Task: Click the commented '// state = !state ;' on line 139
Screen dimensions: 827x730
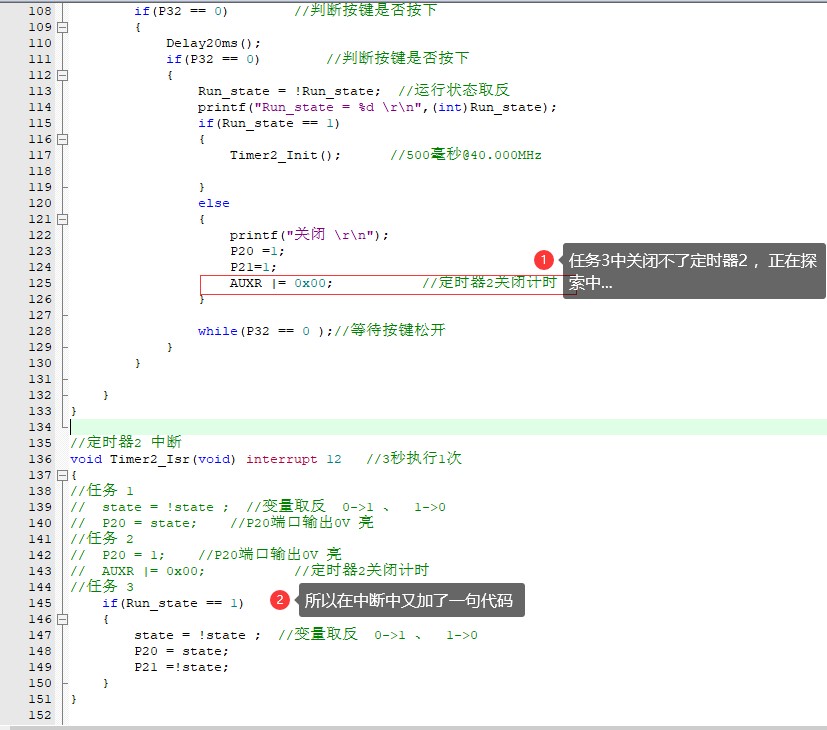Action: pyautogui.click(x=150, y=507)
